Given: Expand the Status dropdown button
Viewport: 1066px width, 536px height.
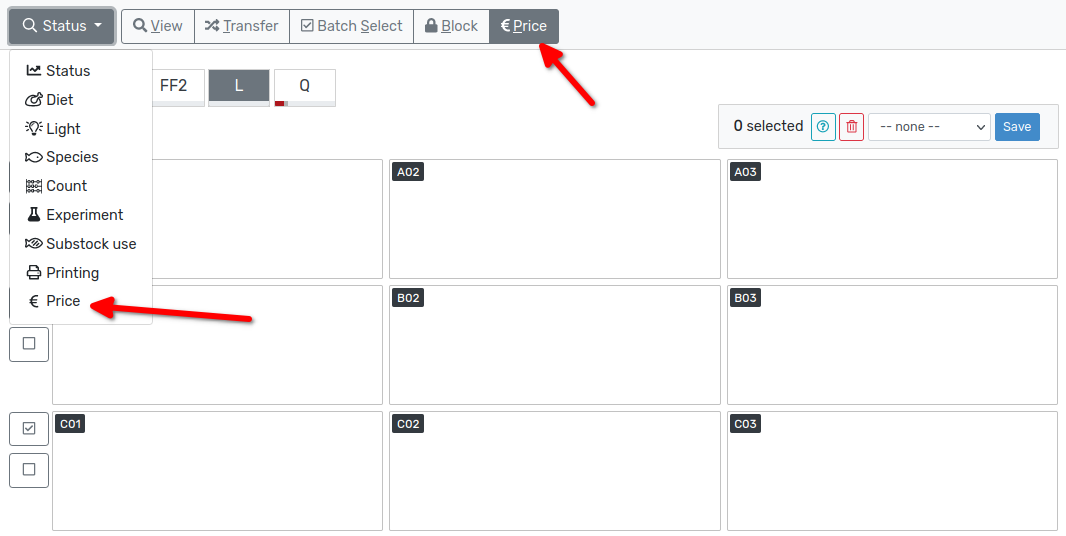Looking at the screenshot, I should tap(62, 26).
